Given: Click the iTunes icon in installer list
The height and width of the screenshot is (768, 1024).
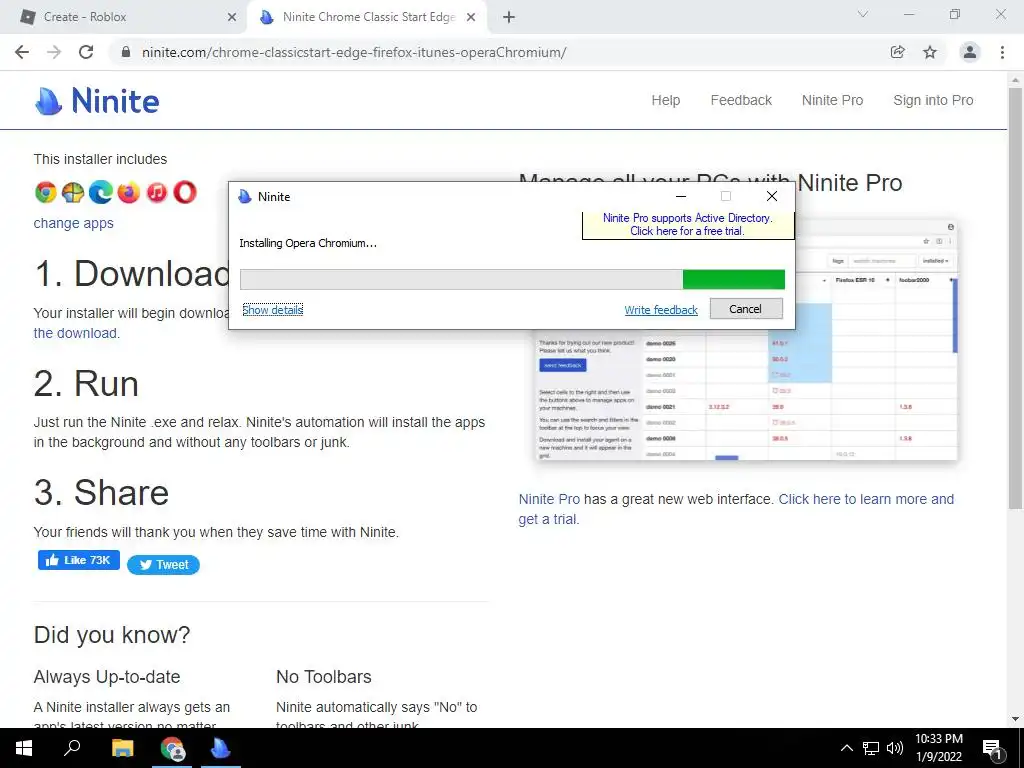Looking at the screenshot, I should pyautogui.click(x=157, y=192).
